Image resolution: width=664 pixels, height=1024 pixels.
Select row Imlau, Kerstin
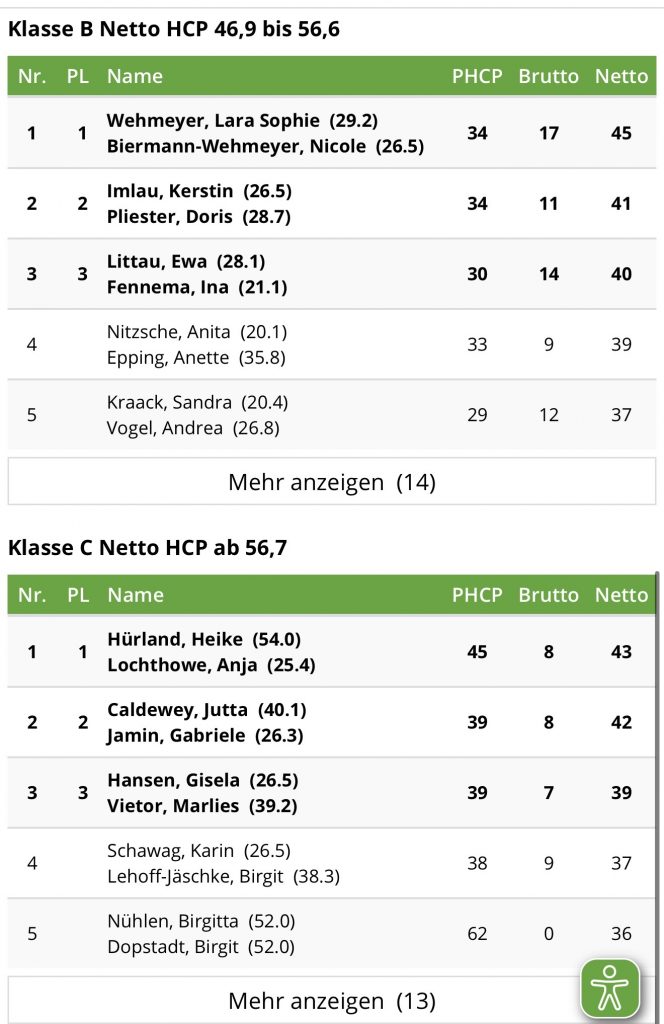332,204
